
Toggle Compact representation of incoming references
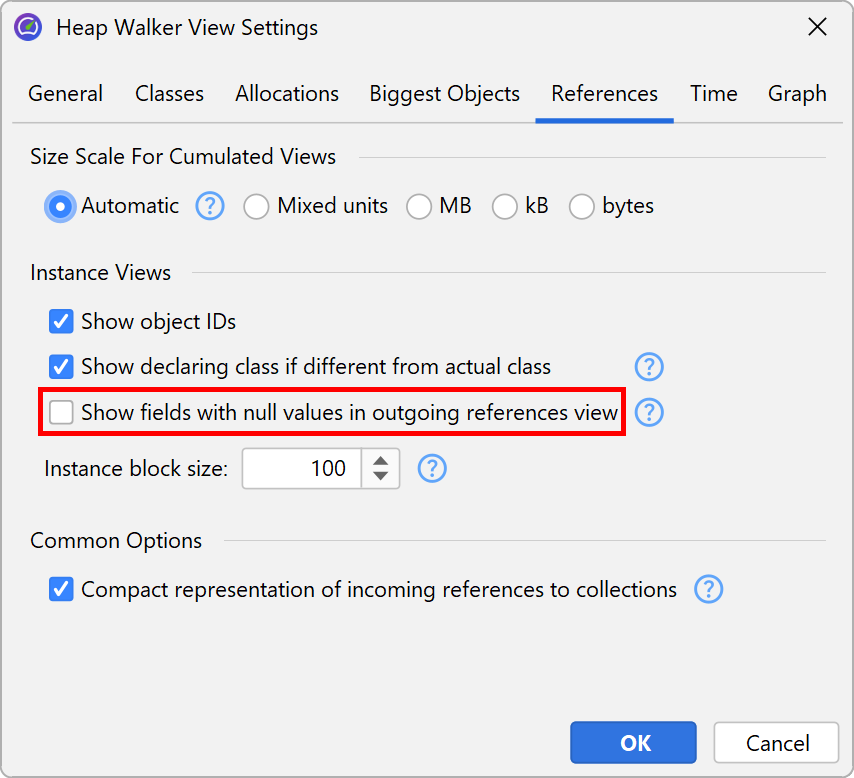(x=62, y=590)
